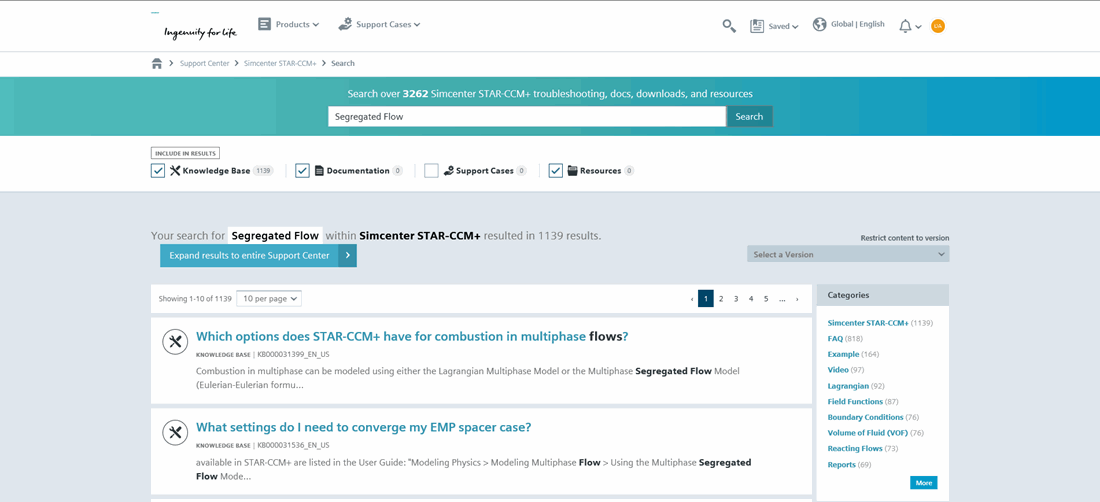Enable the Support Cases checkbox
Viewport: 1100px width, 502px height.
point(431,170)
